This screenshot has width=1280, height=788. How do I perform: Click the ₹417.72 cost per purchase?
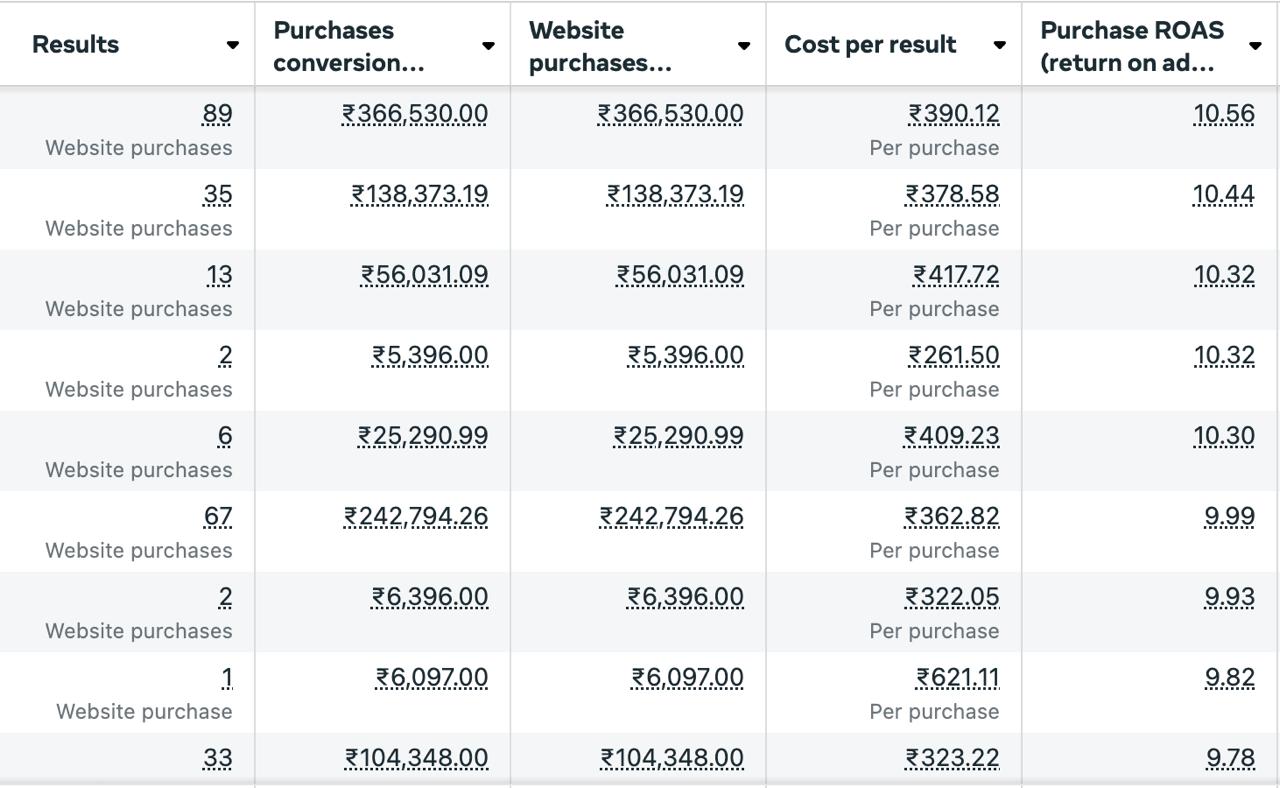[x=955, y=275]
